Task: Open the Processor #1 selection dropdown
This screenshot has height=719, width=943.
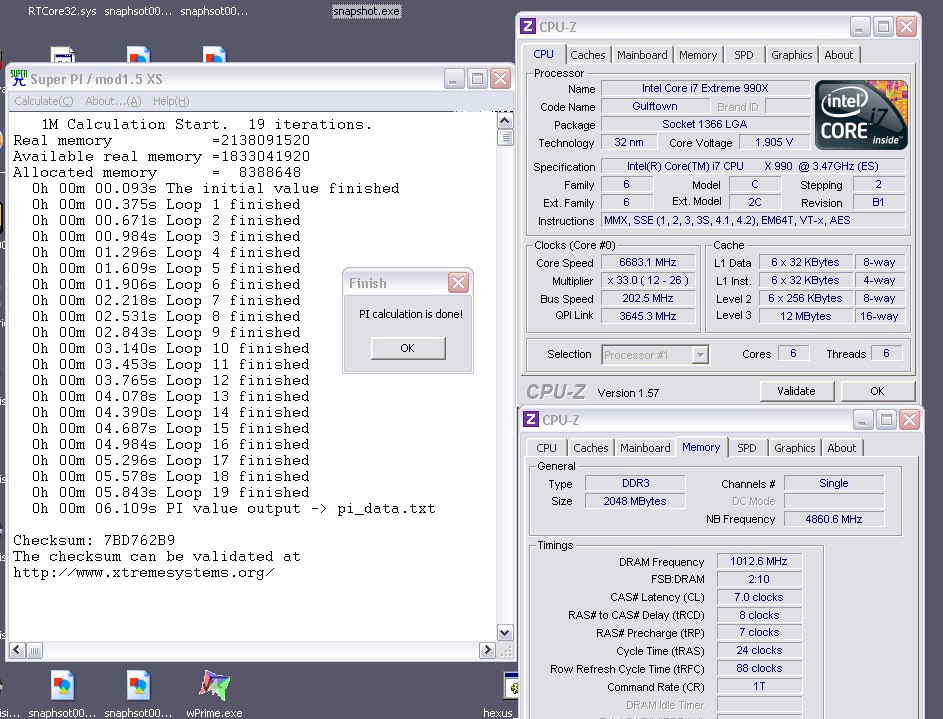Action: [x=699, y=354]
